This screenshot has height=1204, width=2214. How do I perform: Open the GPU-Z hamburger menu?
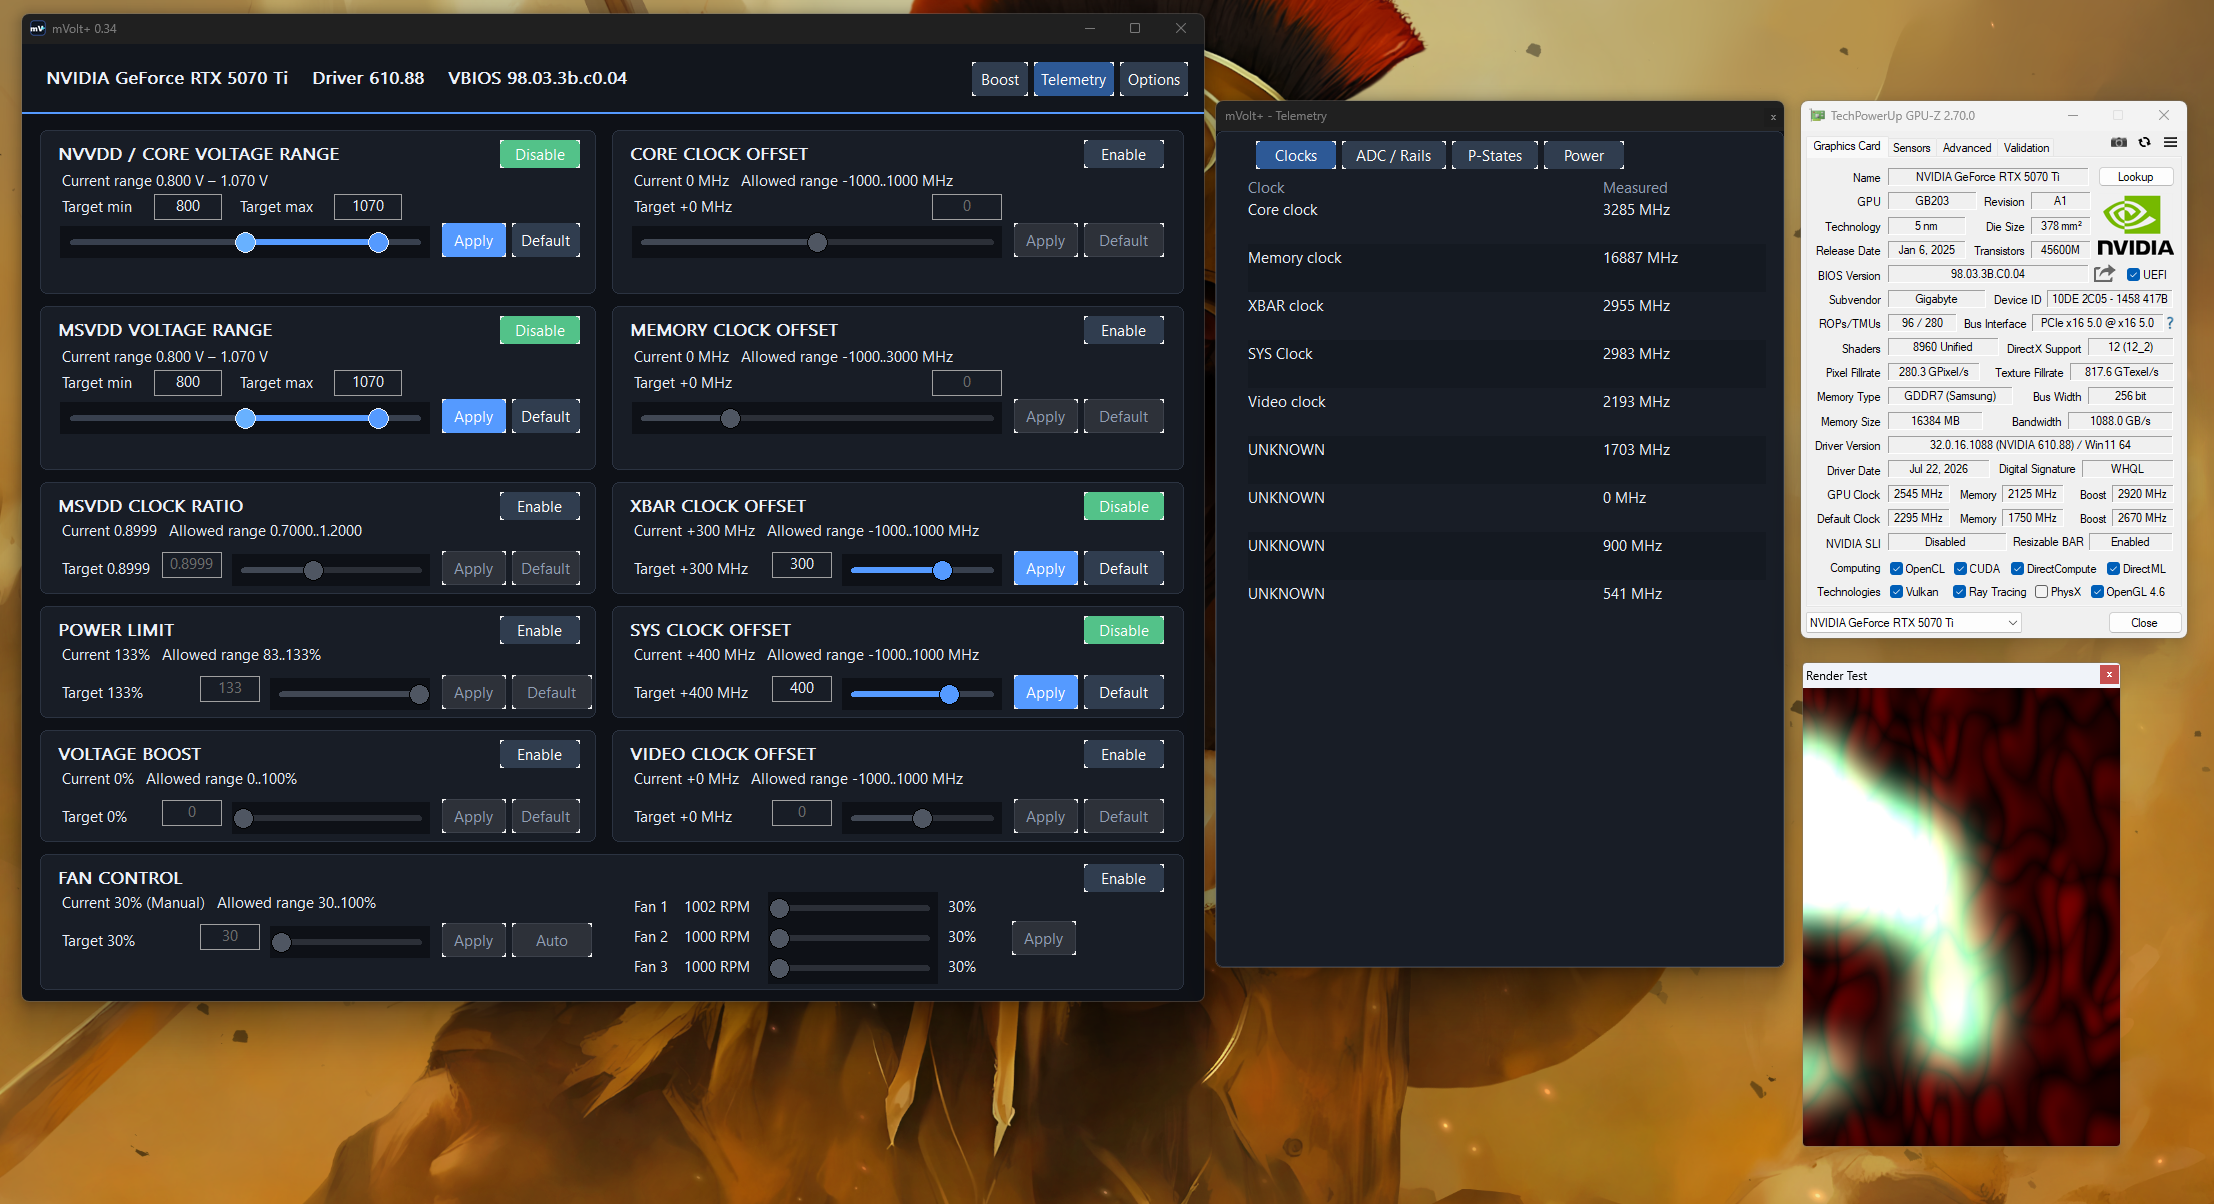pos(2170,142)
